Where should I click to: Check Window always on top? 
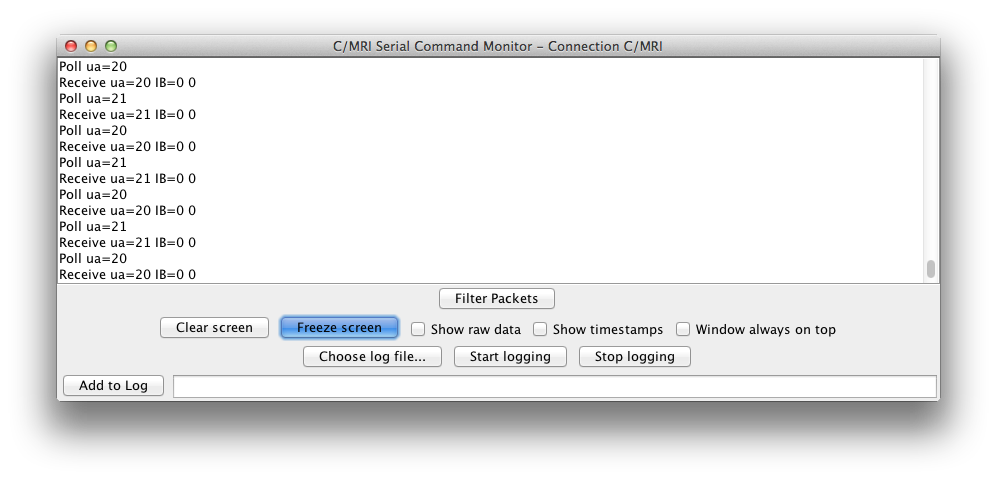pos(684,329)
